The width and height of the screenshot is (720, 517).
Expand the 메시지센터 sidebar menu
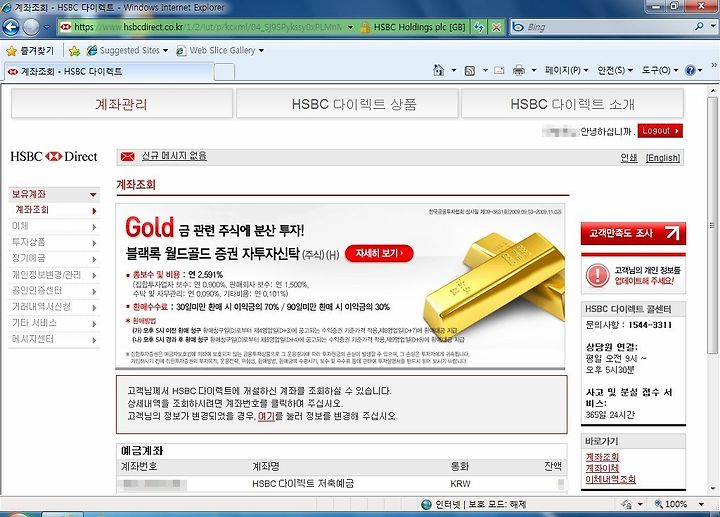pyautogui.click(x=54, y=339)
